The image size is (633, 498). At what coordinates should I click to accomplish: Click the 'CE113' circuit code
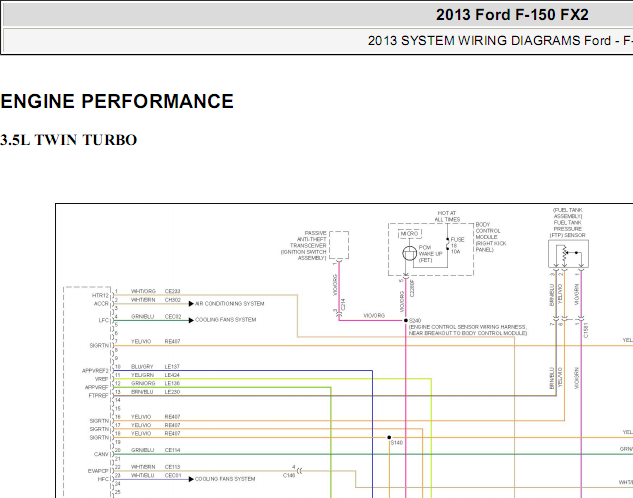(x=172, y=467)
